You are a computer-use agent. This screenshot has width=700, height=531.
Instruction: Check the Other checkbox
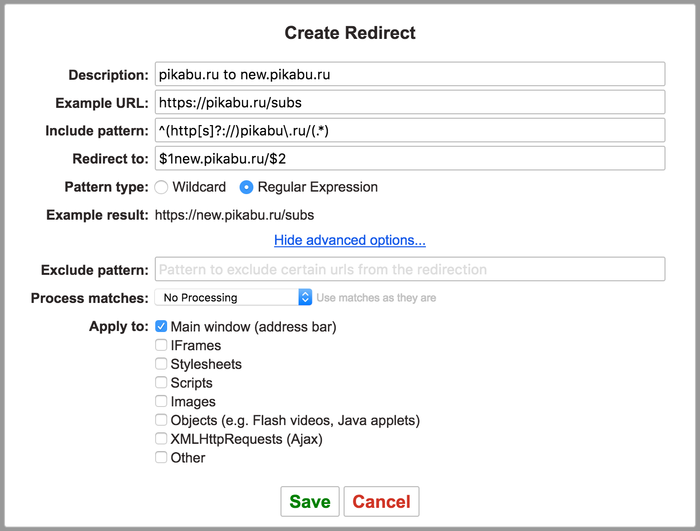[161, 457]
